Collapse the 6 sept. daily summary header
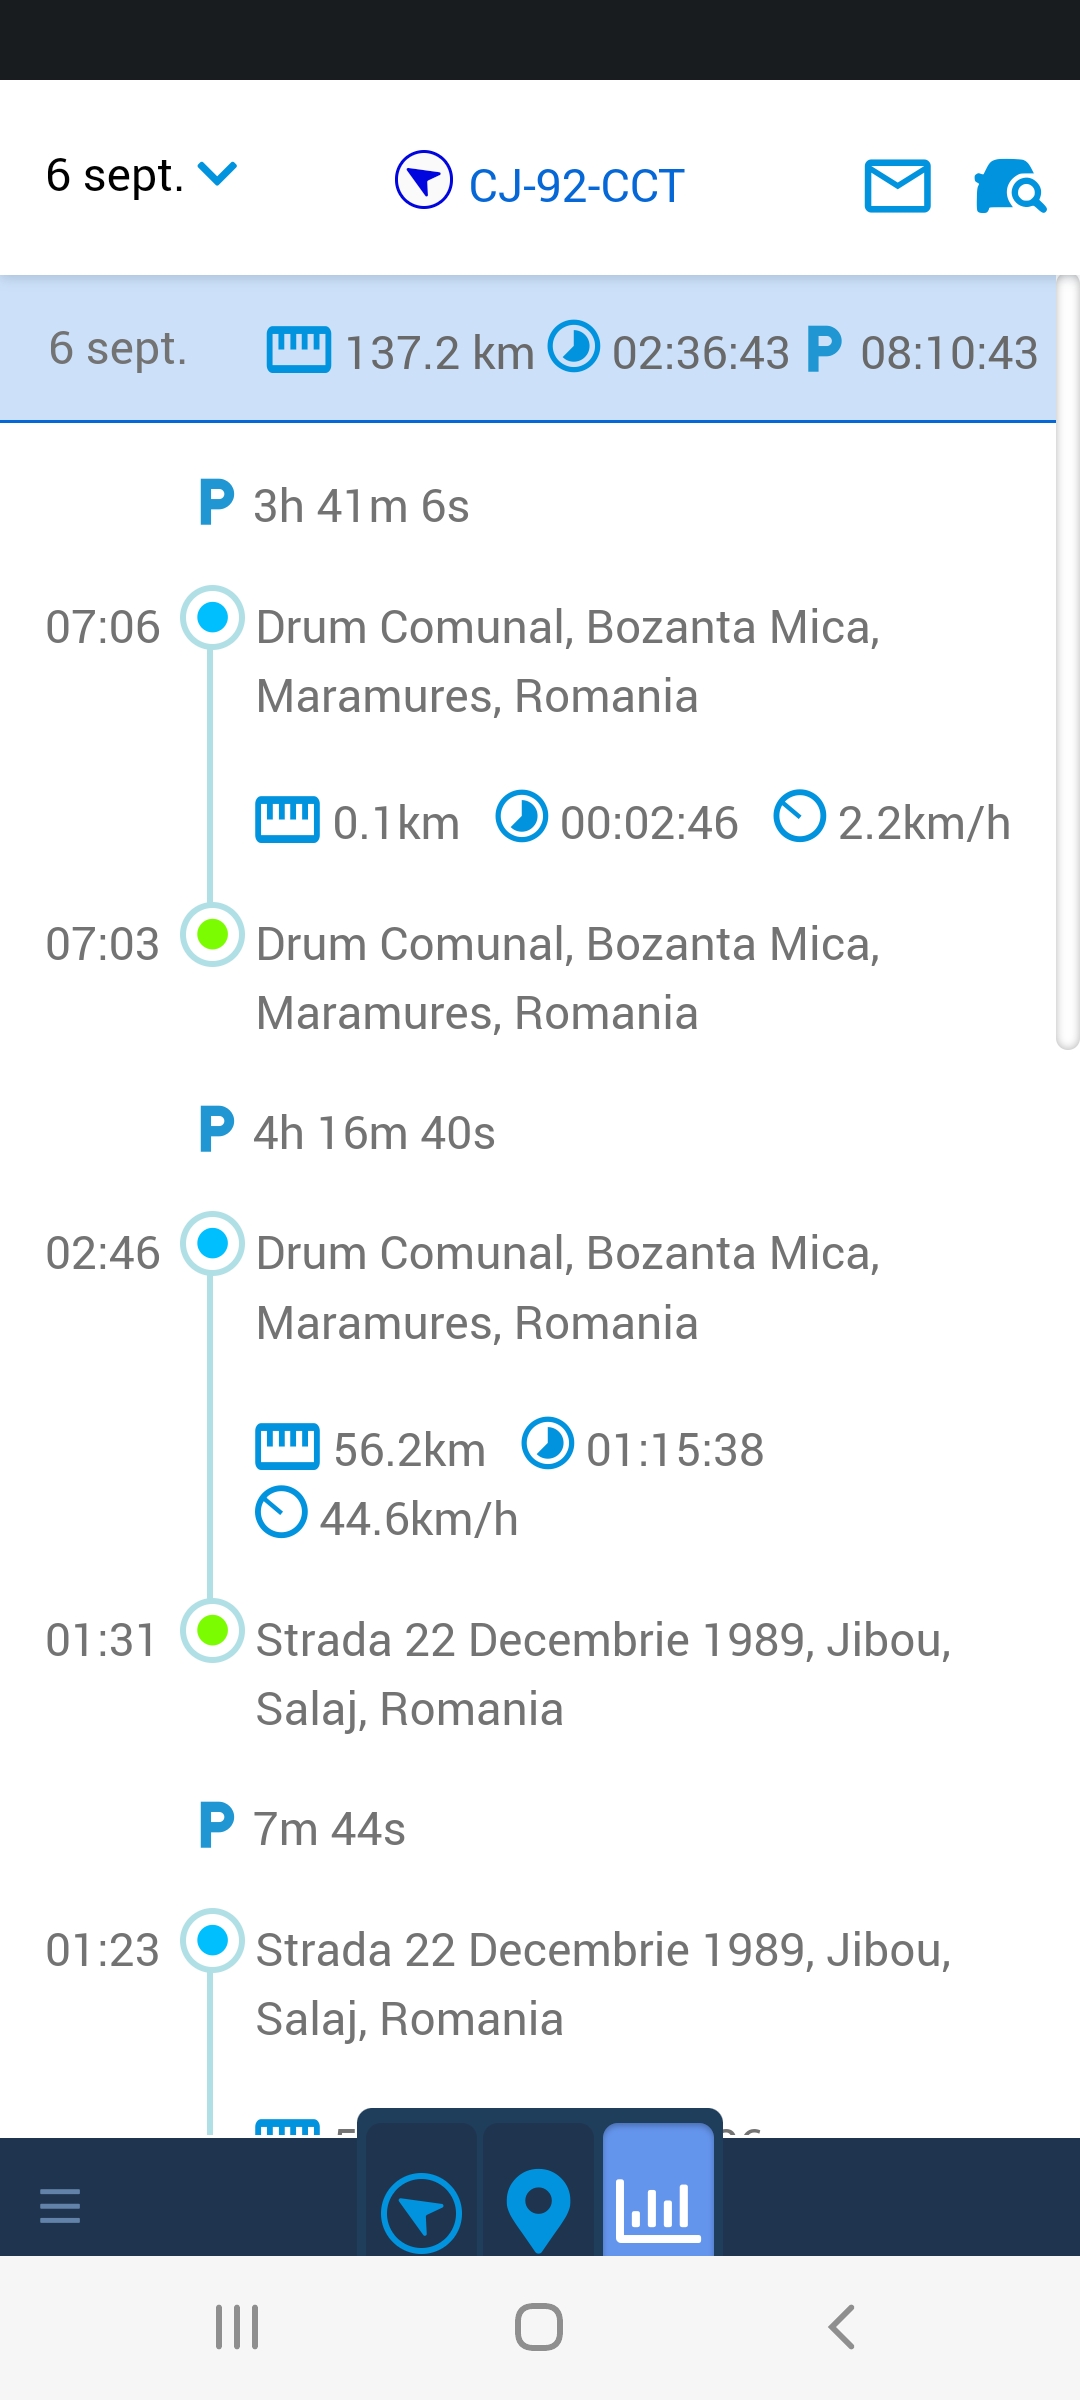The width and height of the screenshot is (1080, 2400). click(x=528, y=350)
